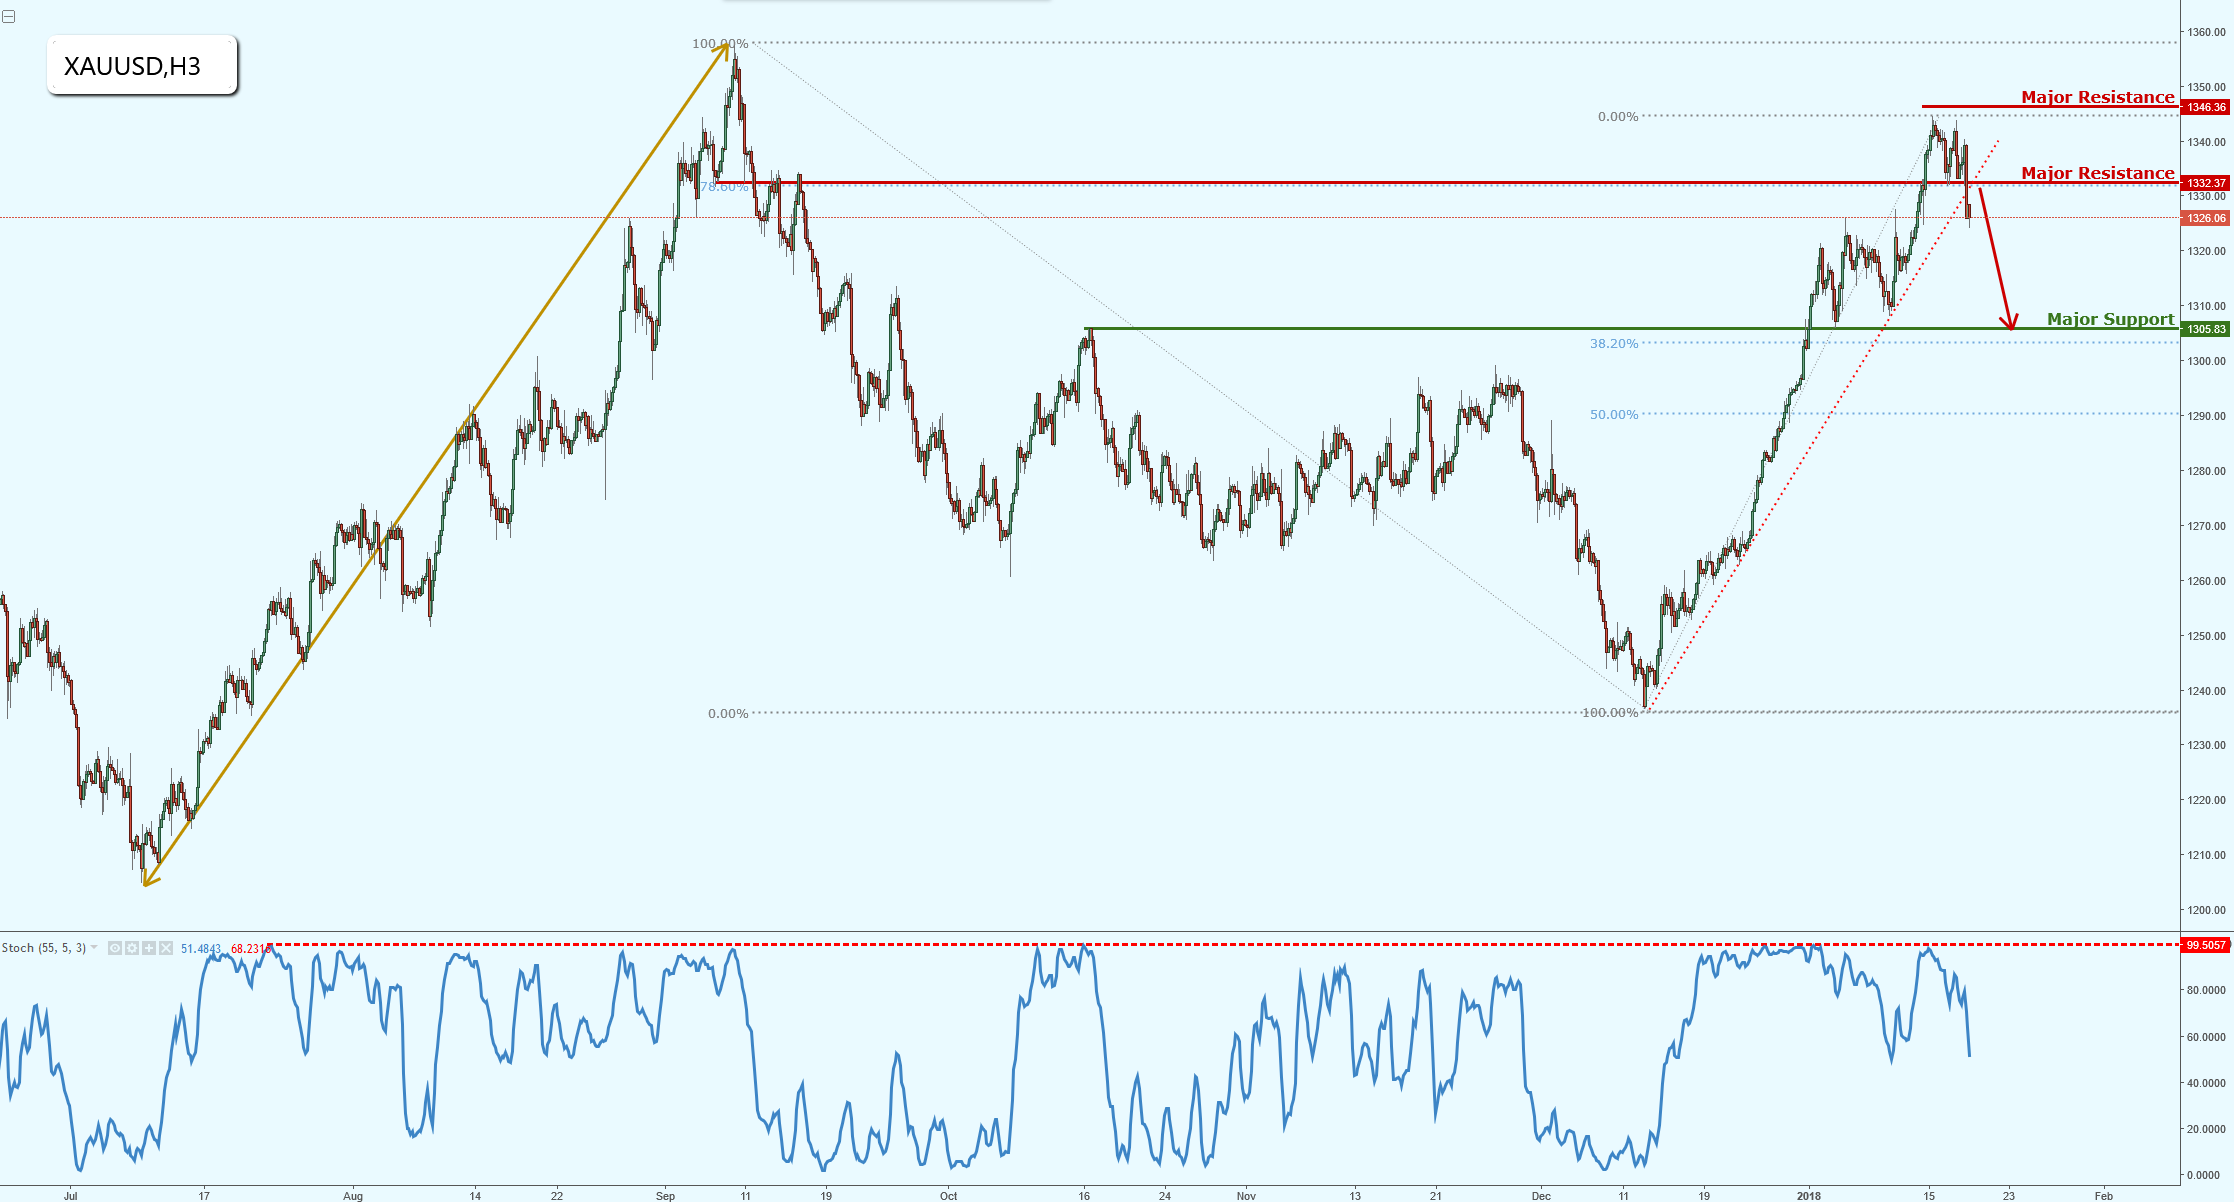
Task: Click the red Stoch value 68.2316
Action: pyautogui.click(x=250, y=949)
